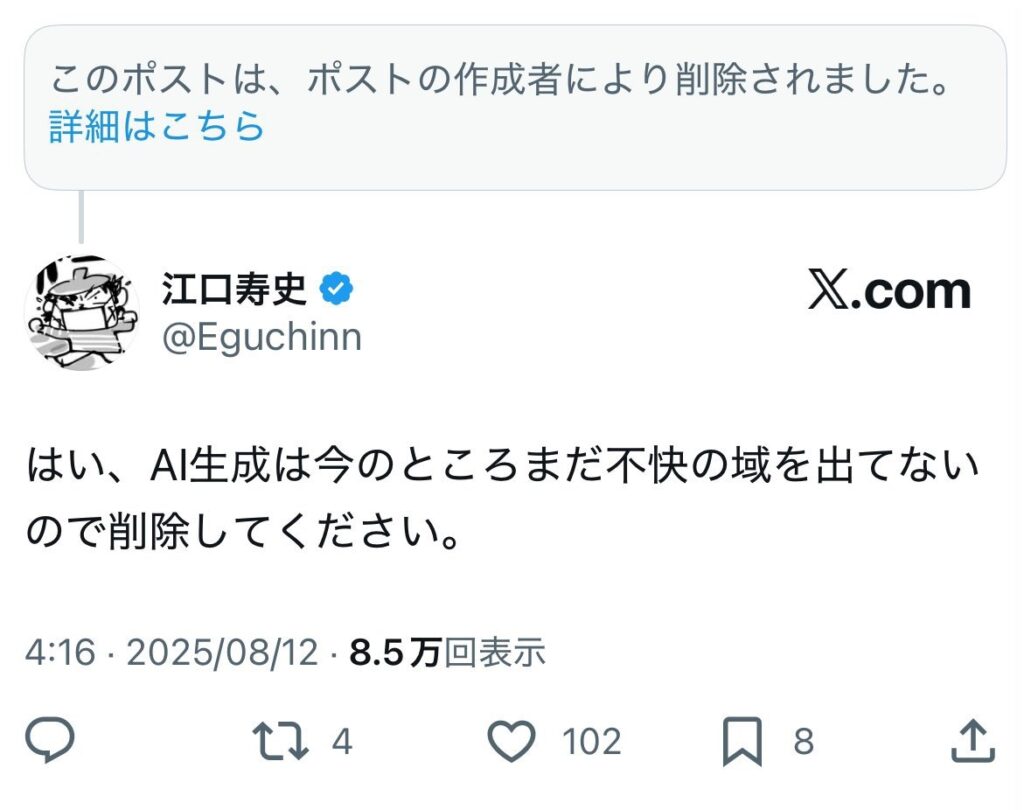Click the repost count number 4
This screenshot has height=810, width=1024.
tap(340, 740)
